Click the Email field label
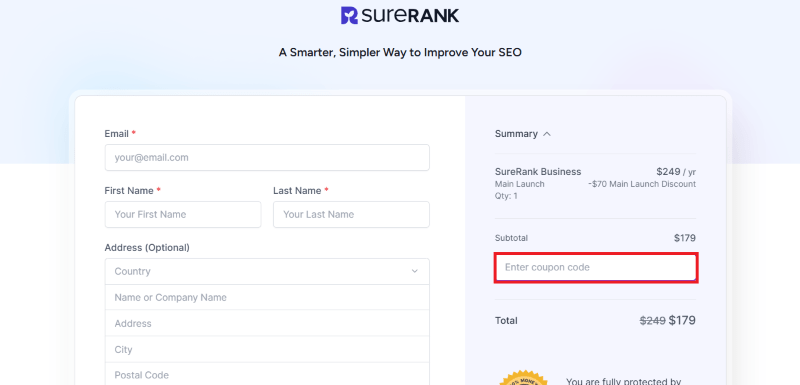Screen dimensions: 800x385 (117, 134)
